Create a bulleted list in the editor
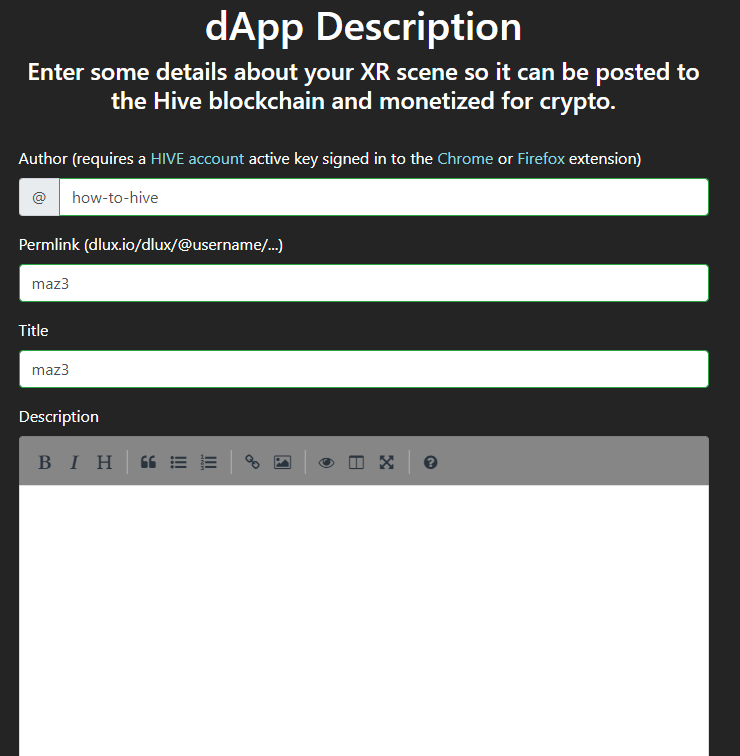740x756 pixels. [178, 462]
